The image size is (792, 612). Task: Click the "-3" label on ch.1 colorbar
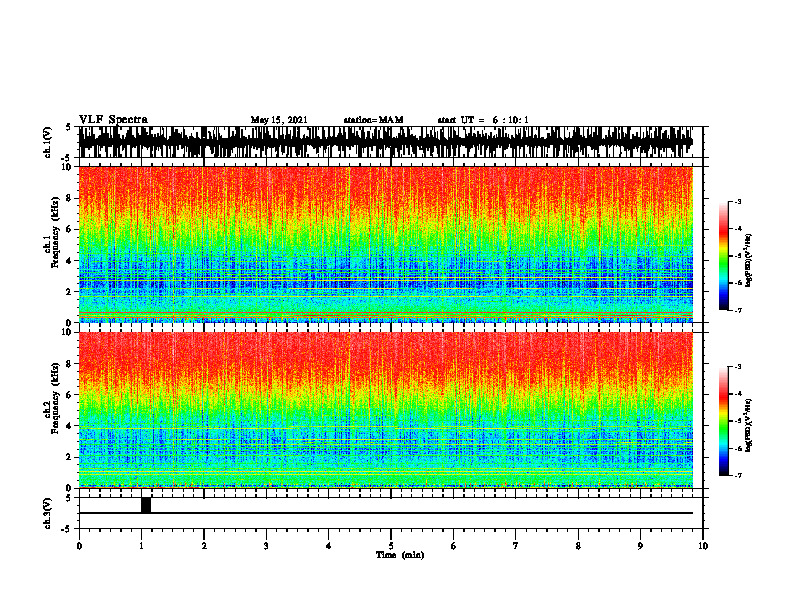(x=737, y=202)
